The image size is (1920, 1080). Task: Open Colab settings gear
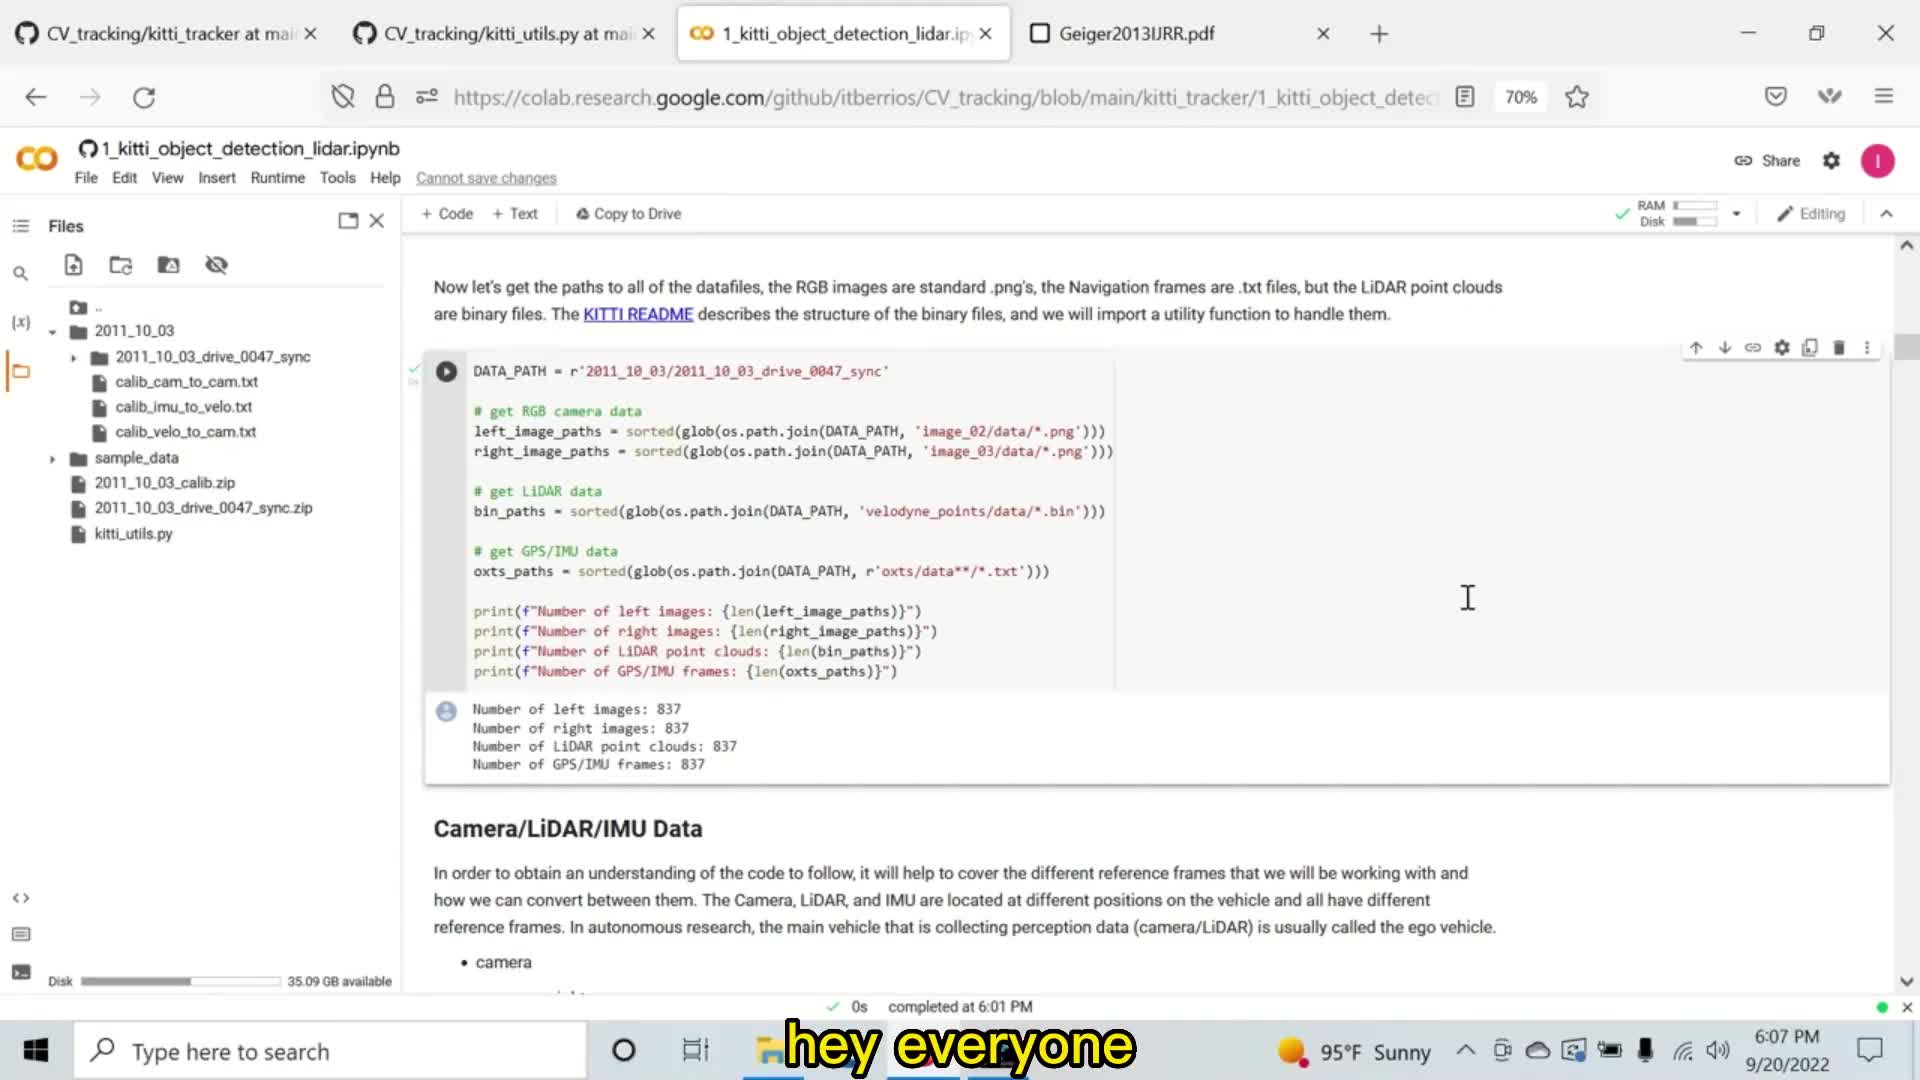[x=1831, y=161]
